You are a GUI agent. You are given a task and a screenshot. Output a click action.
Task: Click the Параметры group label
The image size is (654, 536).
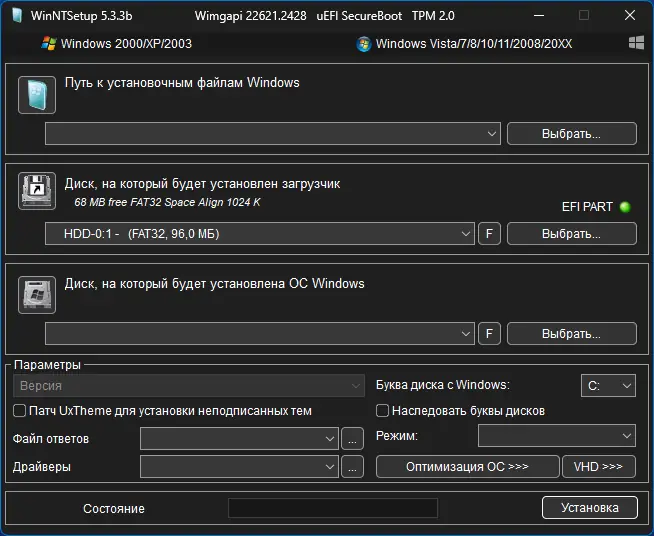click(48, 365)
